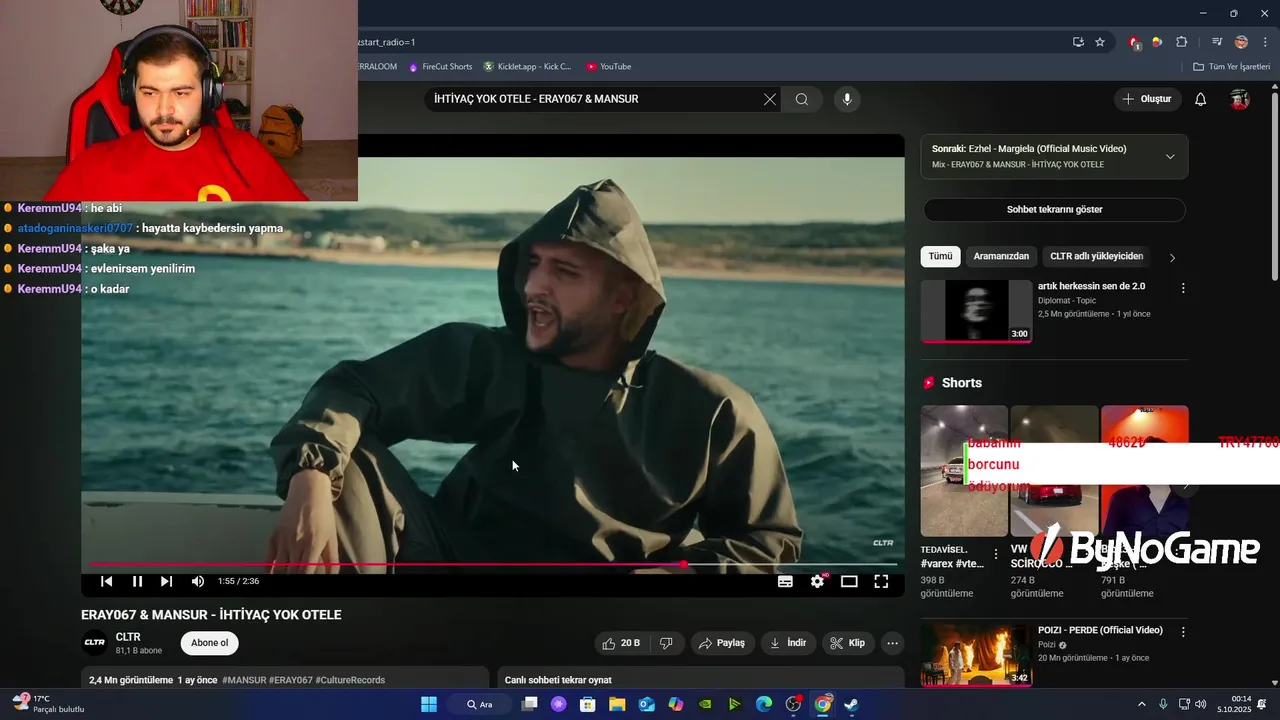Click the red extension icon with badge
The image size is (1280, 720).
[1134, 42]
